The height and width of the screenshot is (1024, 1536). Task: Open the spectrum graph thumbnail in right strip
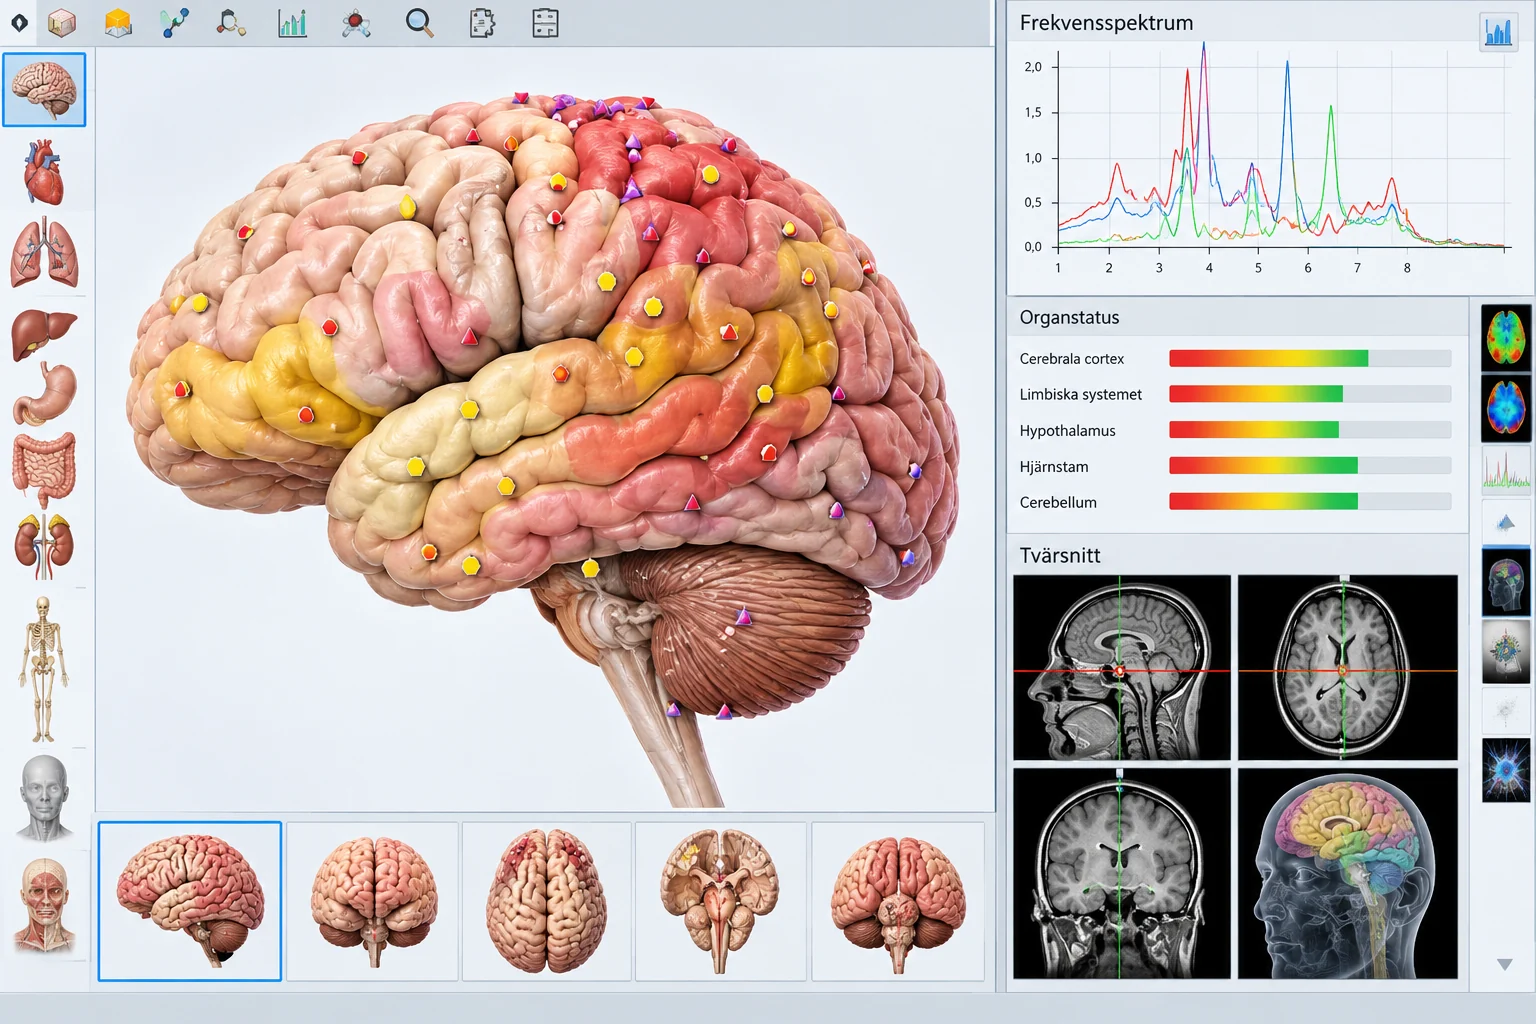(1506, 470)
